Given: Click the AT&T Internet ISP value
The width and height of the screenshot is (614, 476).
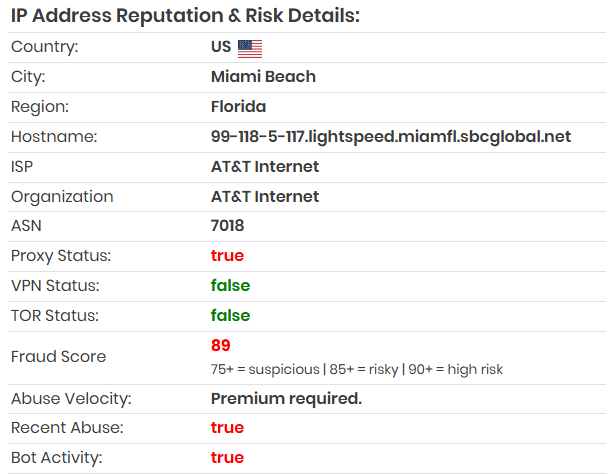Looking at the screenshot, I should pyautogui.click(x=265, y=167).
